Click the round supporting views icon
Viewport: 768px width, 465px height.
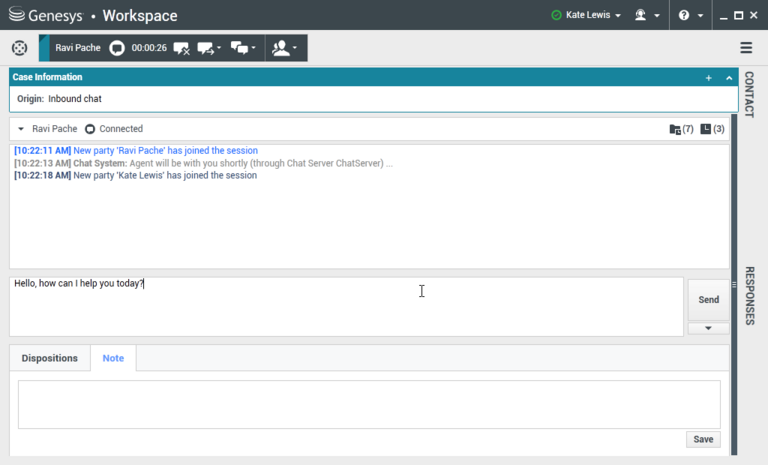(19, 48)
